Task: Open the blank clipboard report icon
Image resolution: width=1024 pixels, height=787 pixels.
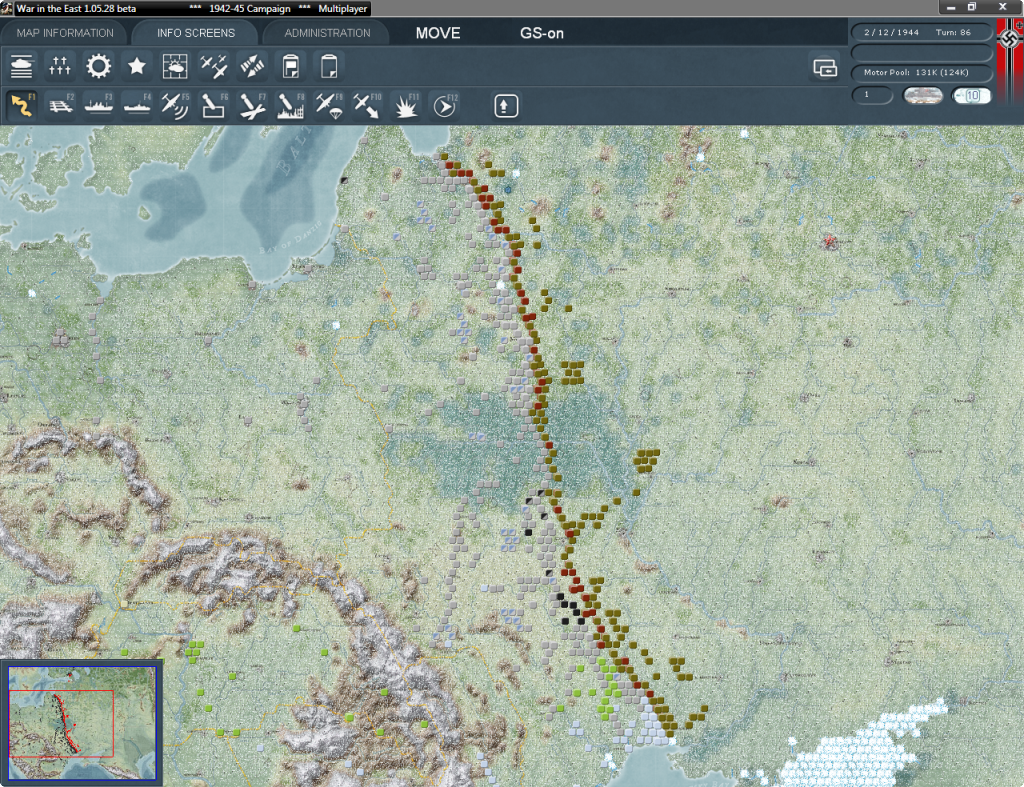Action: (x=328, y=67)
